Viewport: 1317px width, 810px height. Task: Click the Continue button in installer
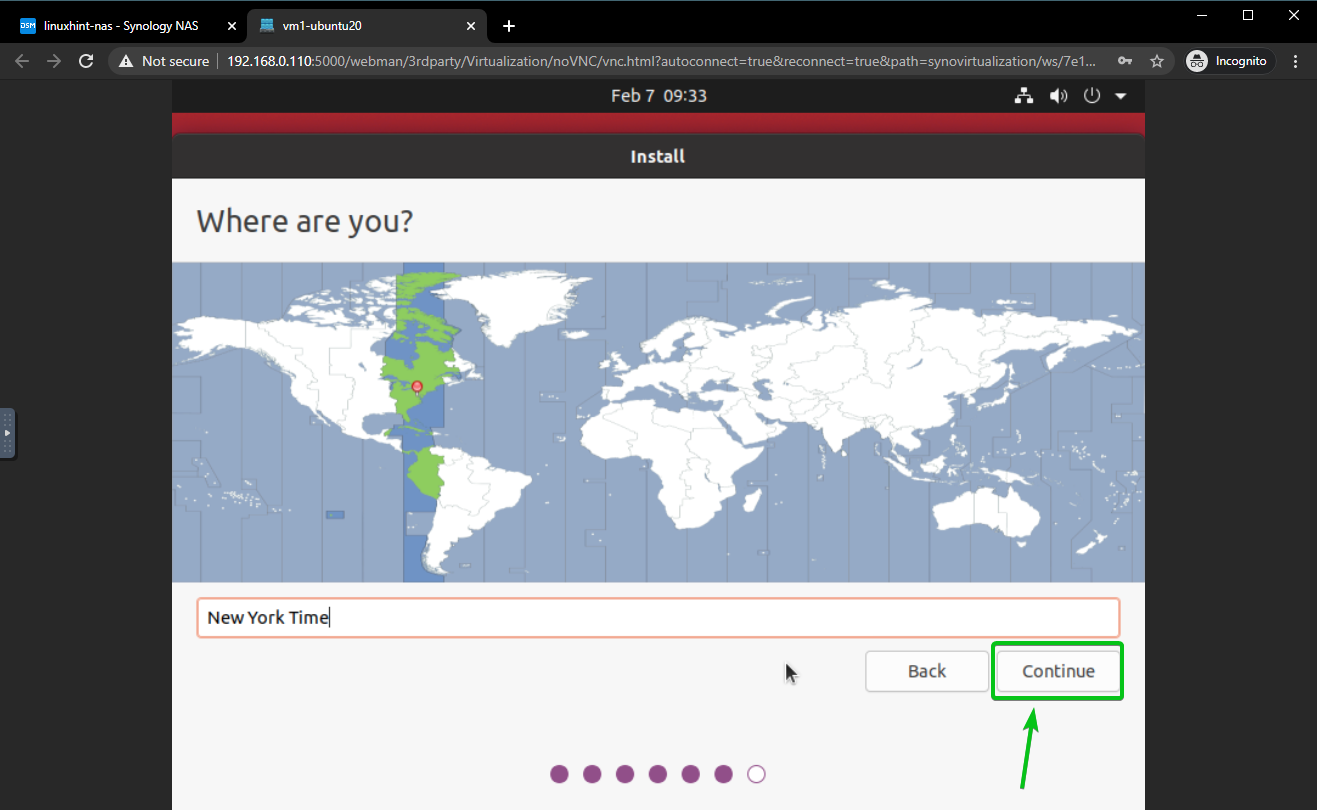click(1057, 671)
